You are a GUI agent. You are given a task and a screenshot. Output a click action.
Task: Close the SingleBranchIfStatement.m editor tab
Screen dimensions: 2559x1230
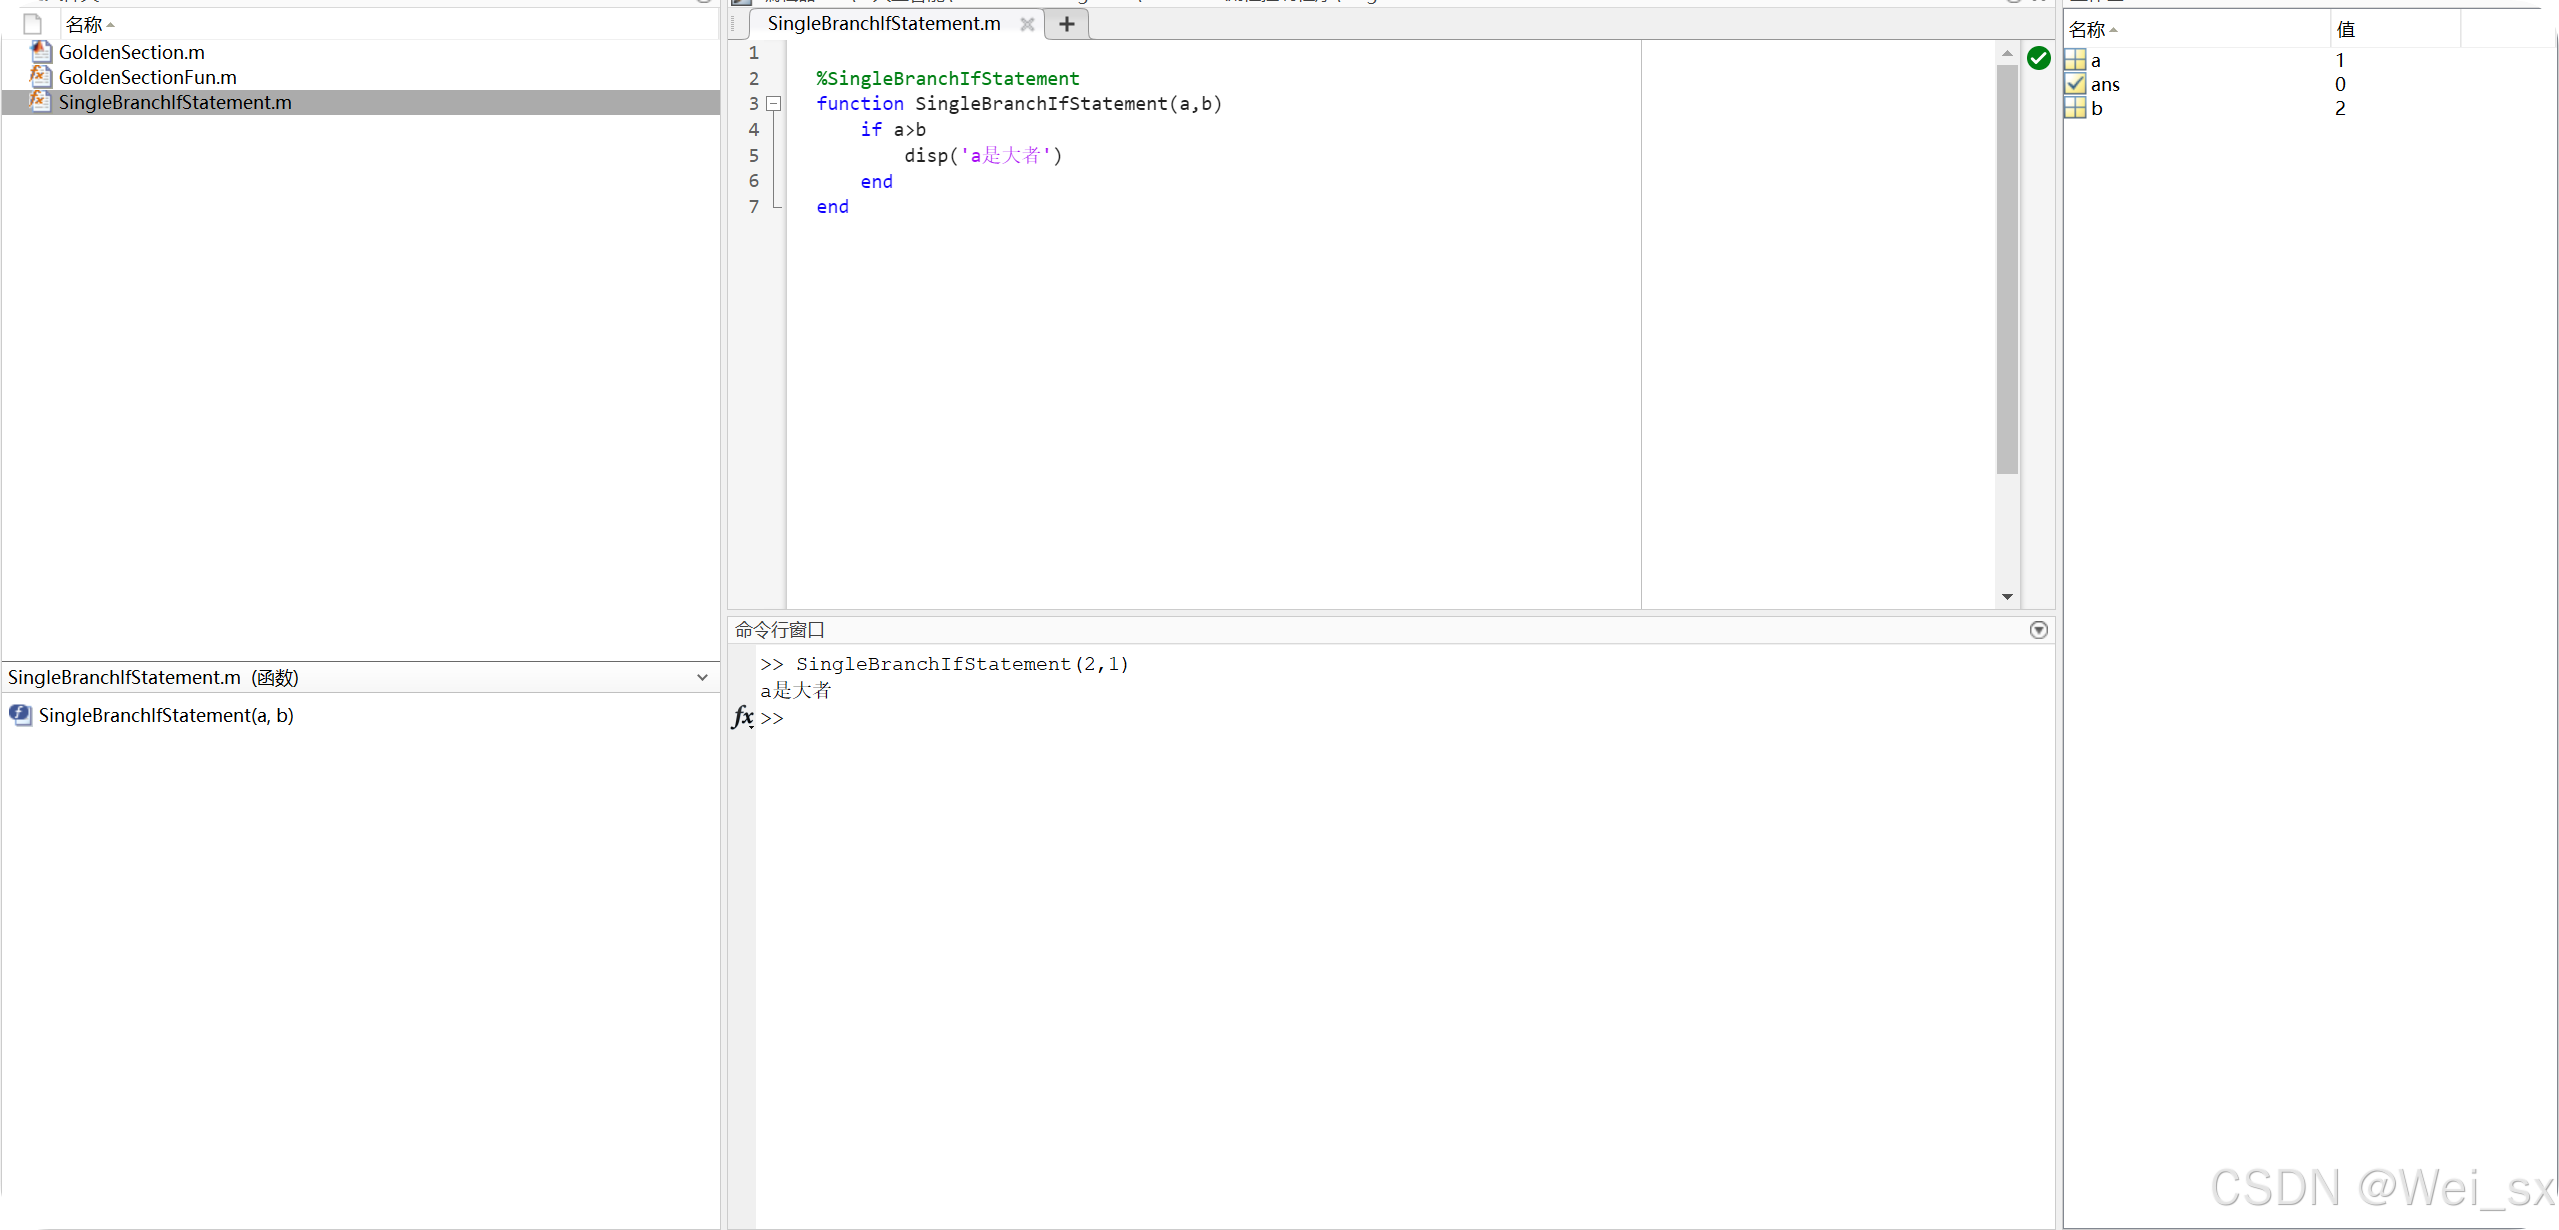coord(1026,24)
